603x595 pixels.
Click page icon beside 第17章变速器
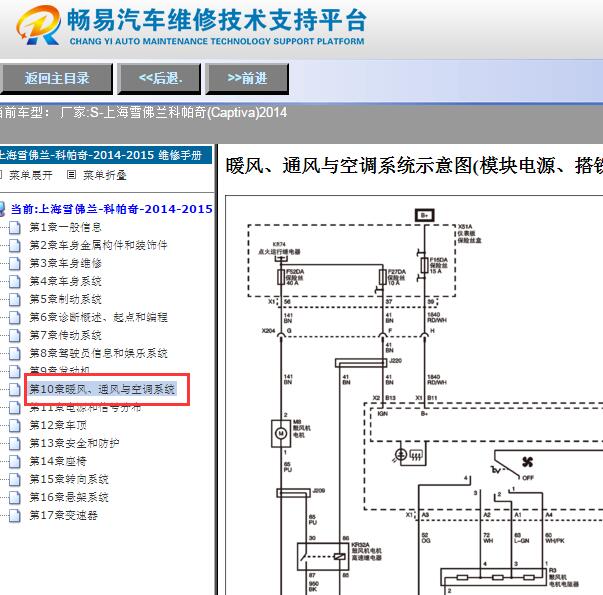pyautogui.click(x=15, y=515)
